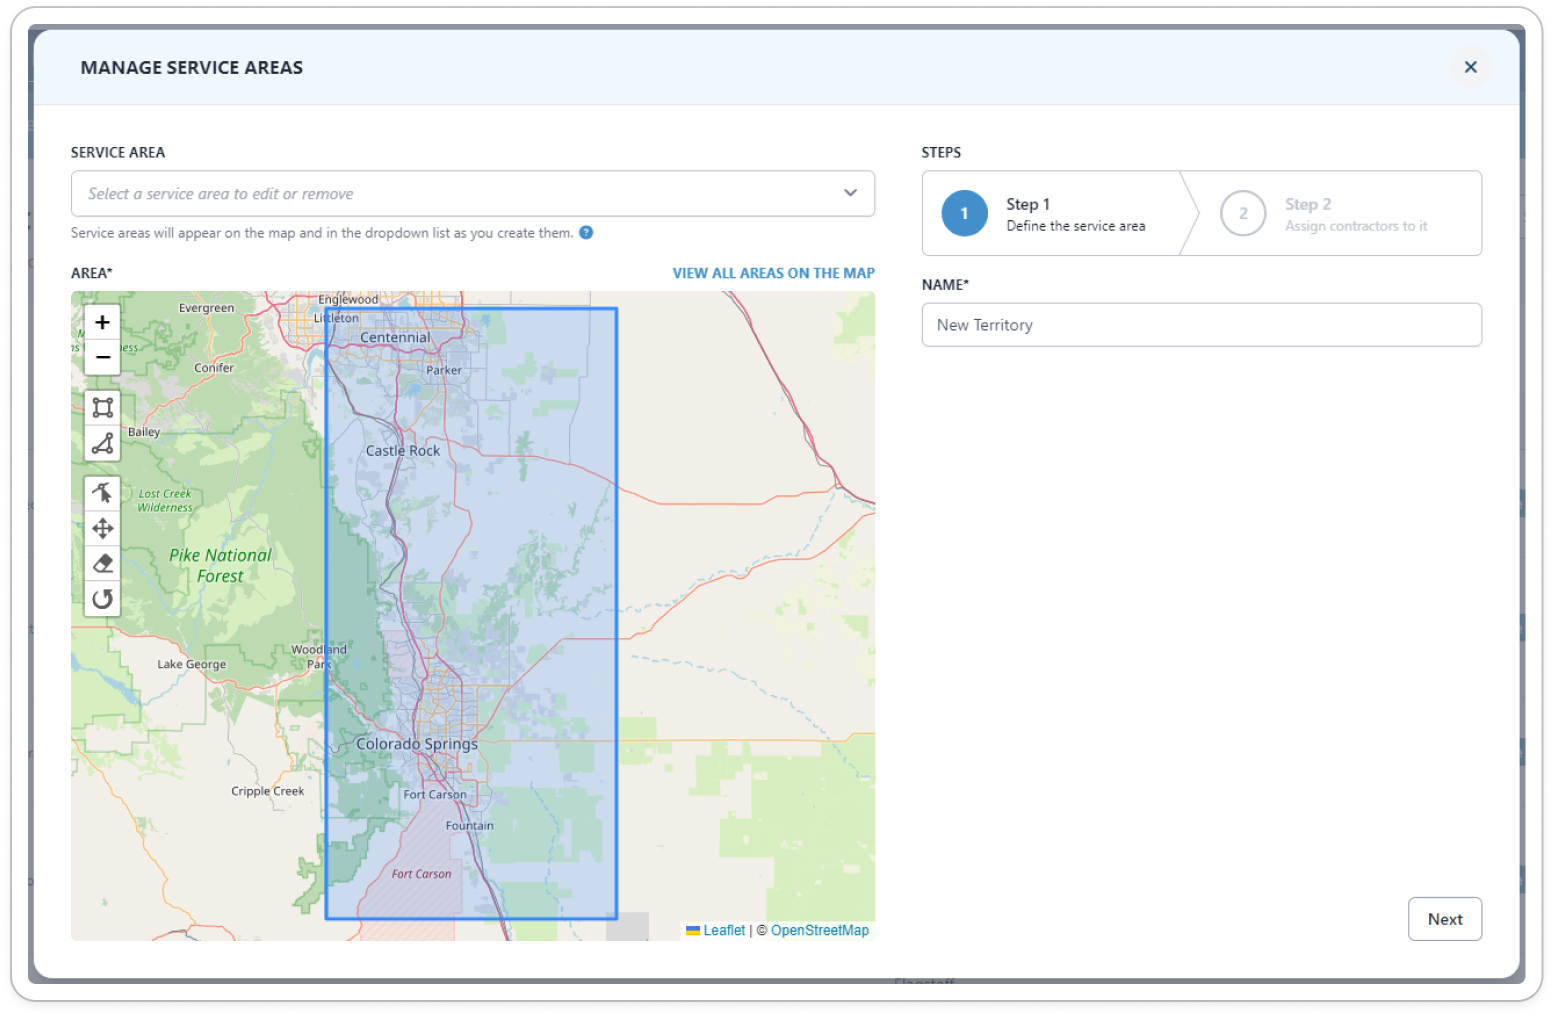Click the Colorado Springs label on map
1554x1016 pixels.
(417, 744)
